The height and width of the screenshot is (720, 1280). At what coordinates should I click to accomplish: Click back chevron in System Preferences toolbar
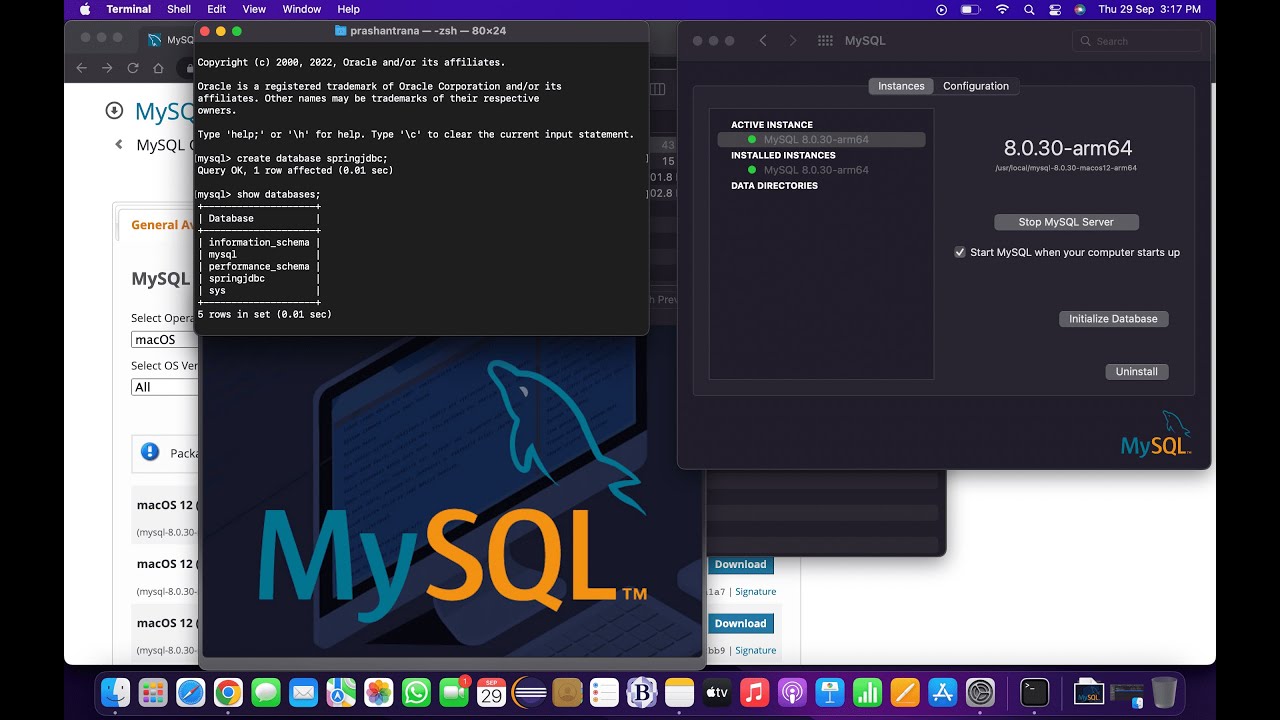pos(763,41)
